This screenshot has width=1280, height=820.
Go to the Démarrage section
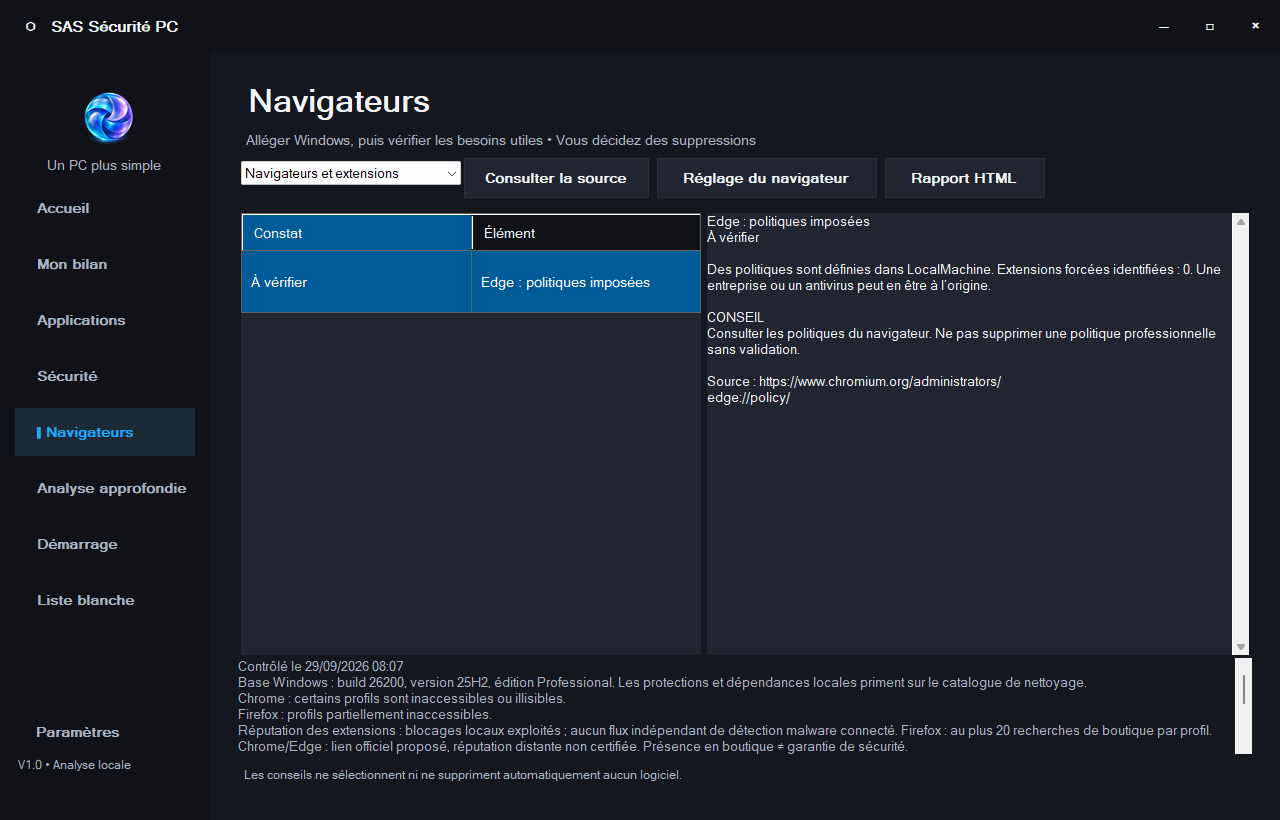pyautogui.click(x=77, y=544)
